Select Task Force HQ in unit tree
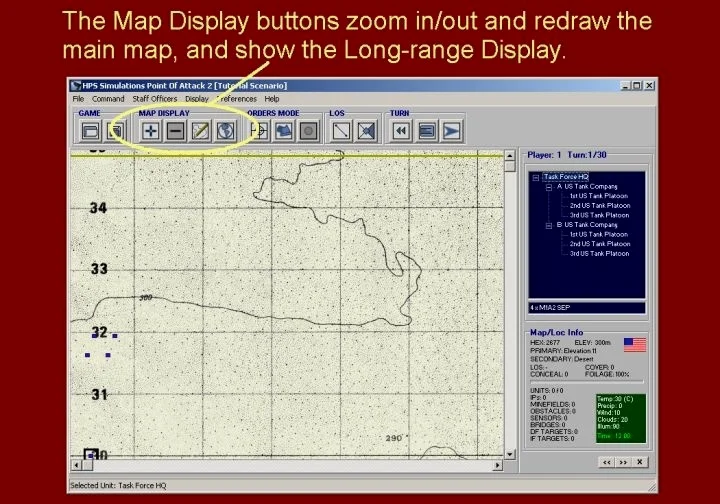Image resolution: width=720 pixels, height=504 pixels. pos(566,177)
